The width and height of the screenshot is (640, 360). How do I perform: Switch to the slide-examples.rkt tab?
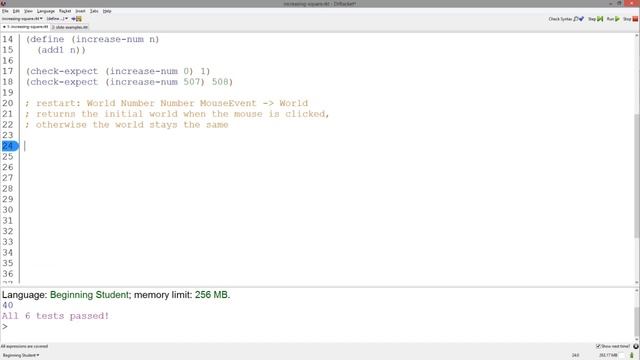[70, 27]
